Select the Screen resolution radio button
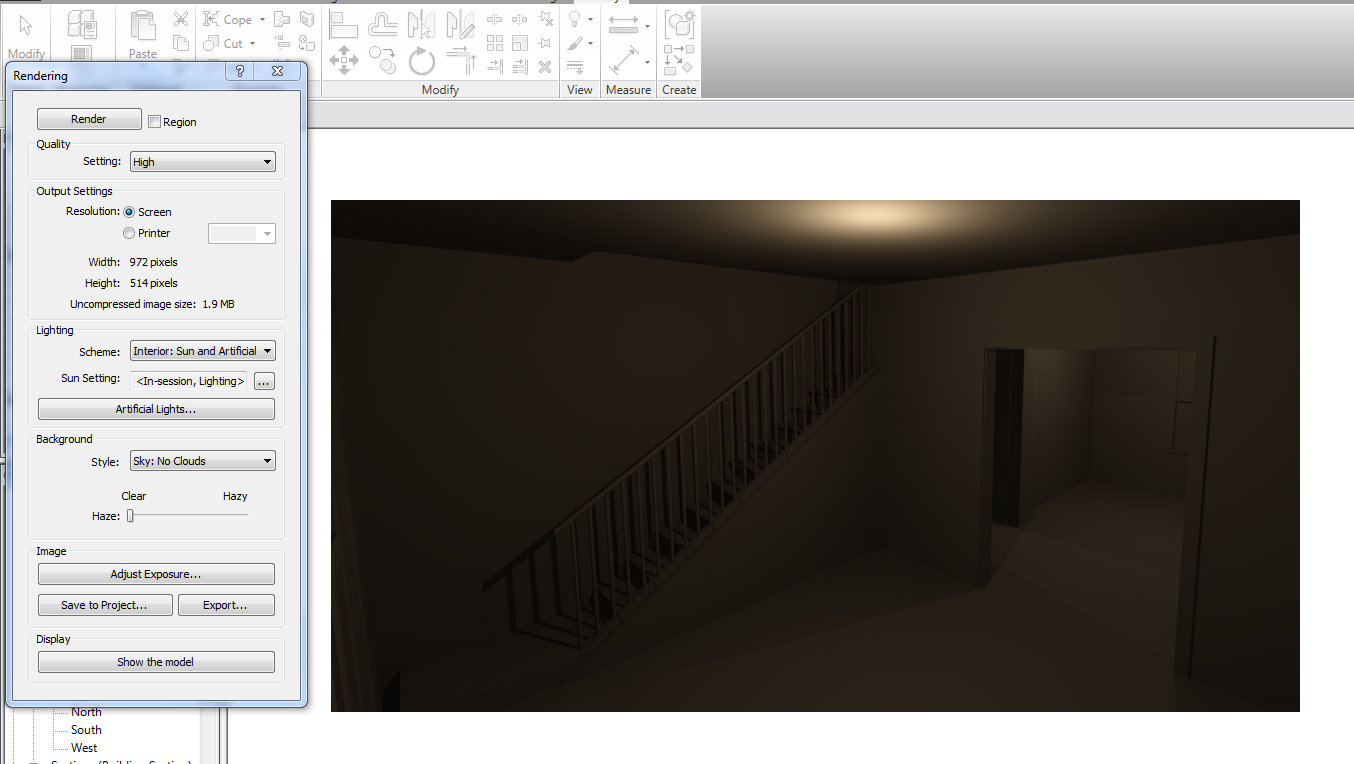Image resolution: width=1354 pixels, height=764 pixels. pos(129,212)
